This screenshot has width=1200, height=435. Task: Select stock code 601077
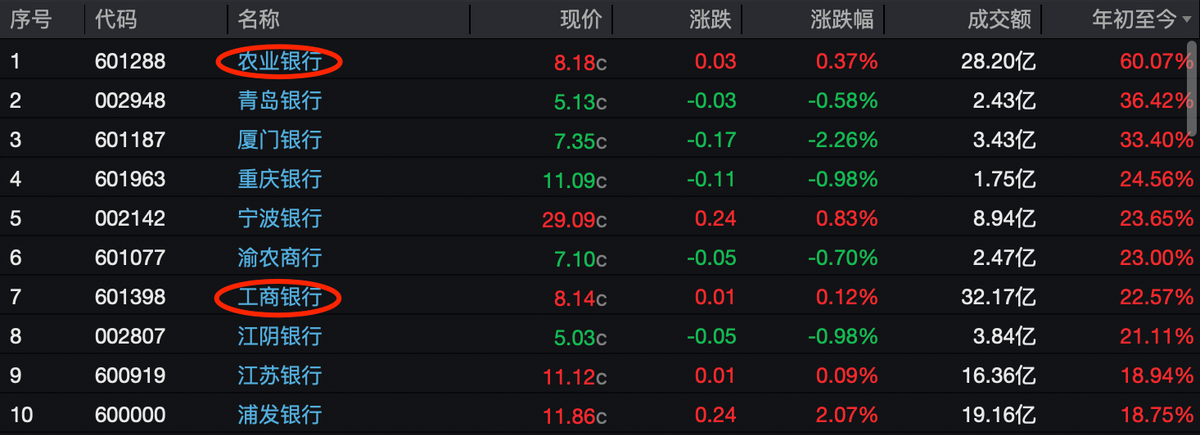pos(130,257)
